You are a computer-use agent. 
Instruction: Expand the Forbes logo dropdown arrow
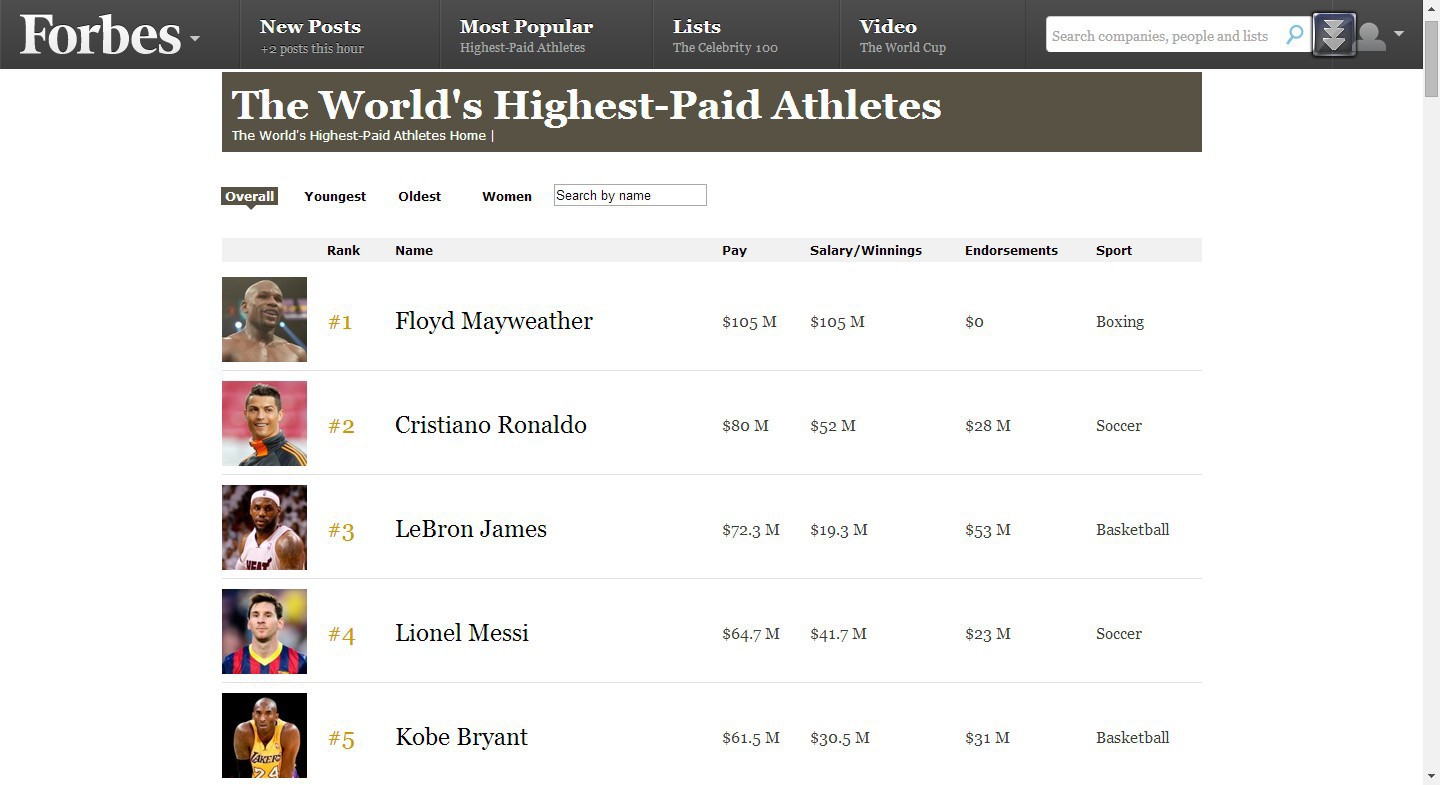pyautogui.click(x=195, y=39)
